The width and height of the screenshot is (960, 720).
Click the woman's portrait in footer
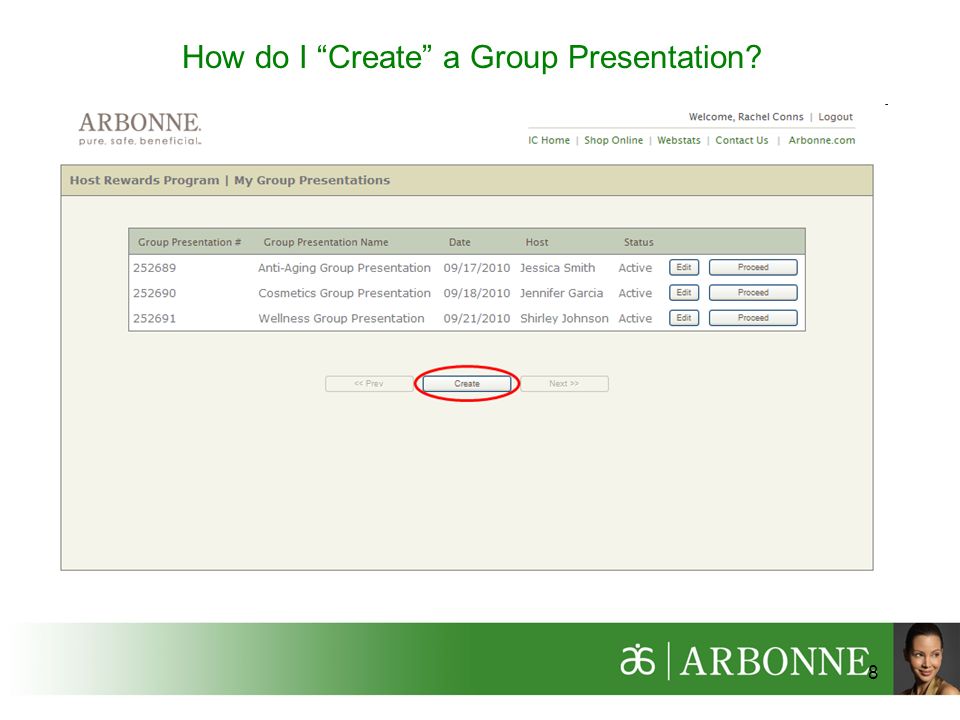(x=926, y=659)
